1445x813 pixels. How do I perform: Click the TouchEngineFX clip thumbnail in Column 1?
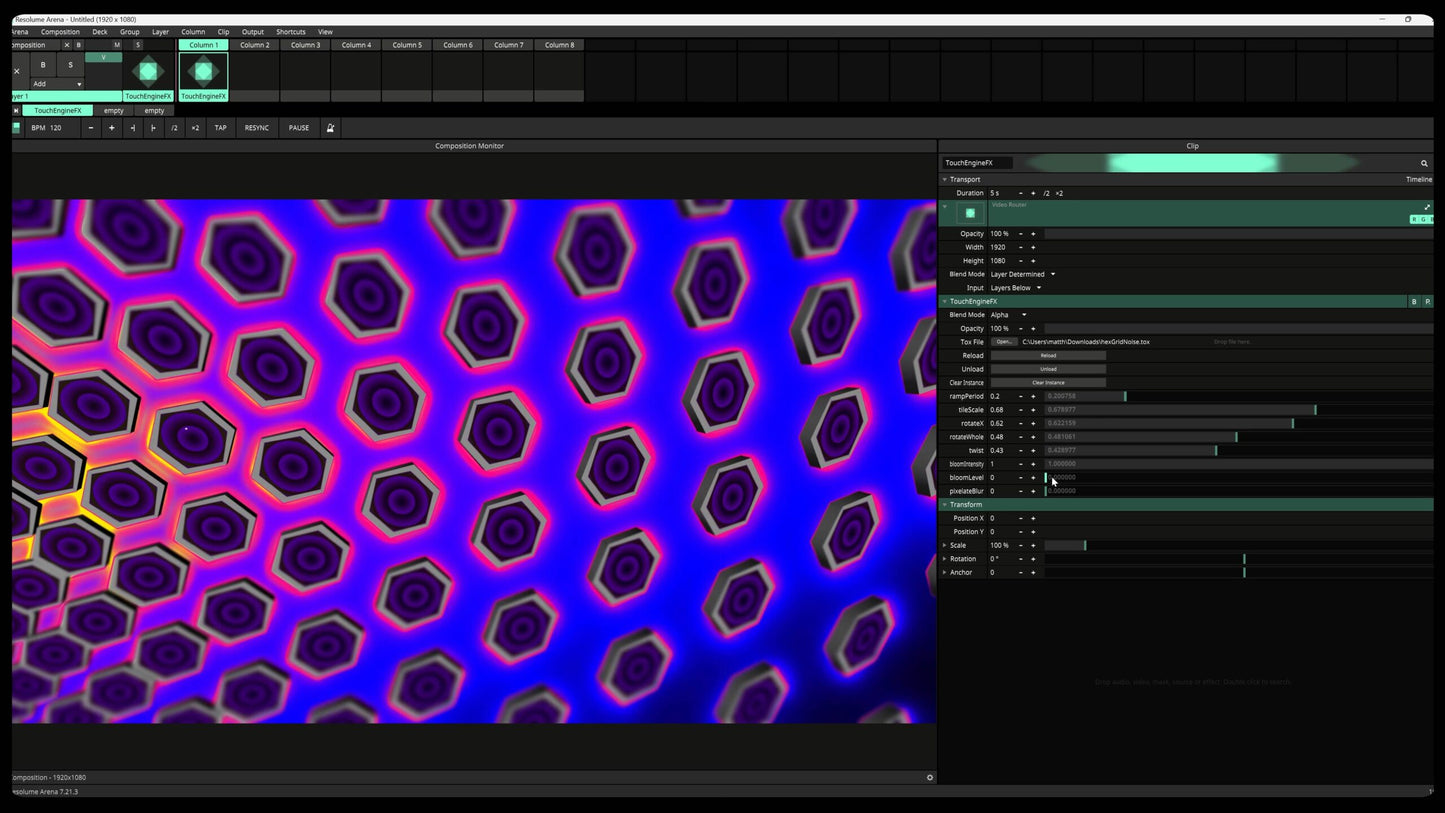coord(203,71)
